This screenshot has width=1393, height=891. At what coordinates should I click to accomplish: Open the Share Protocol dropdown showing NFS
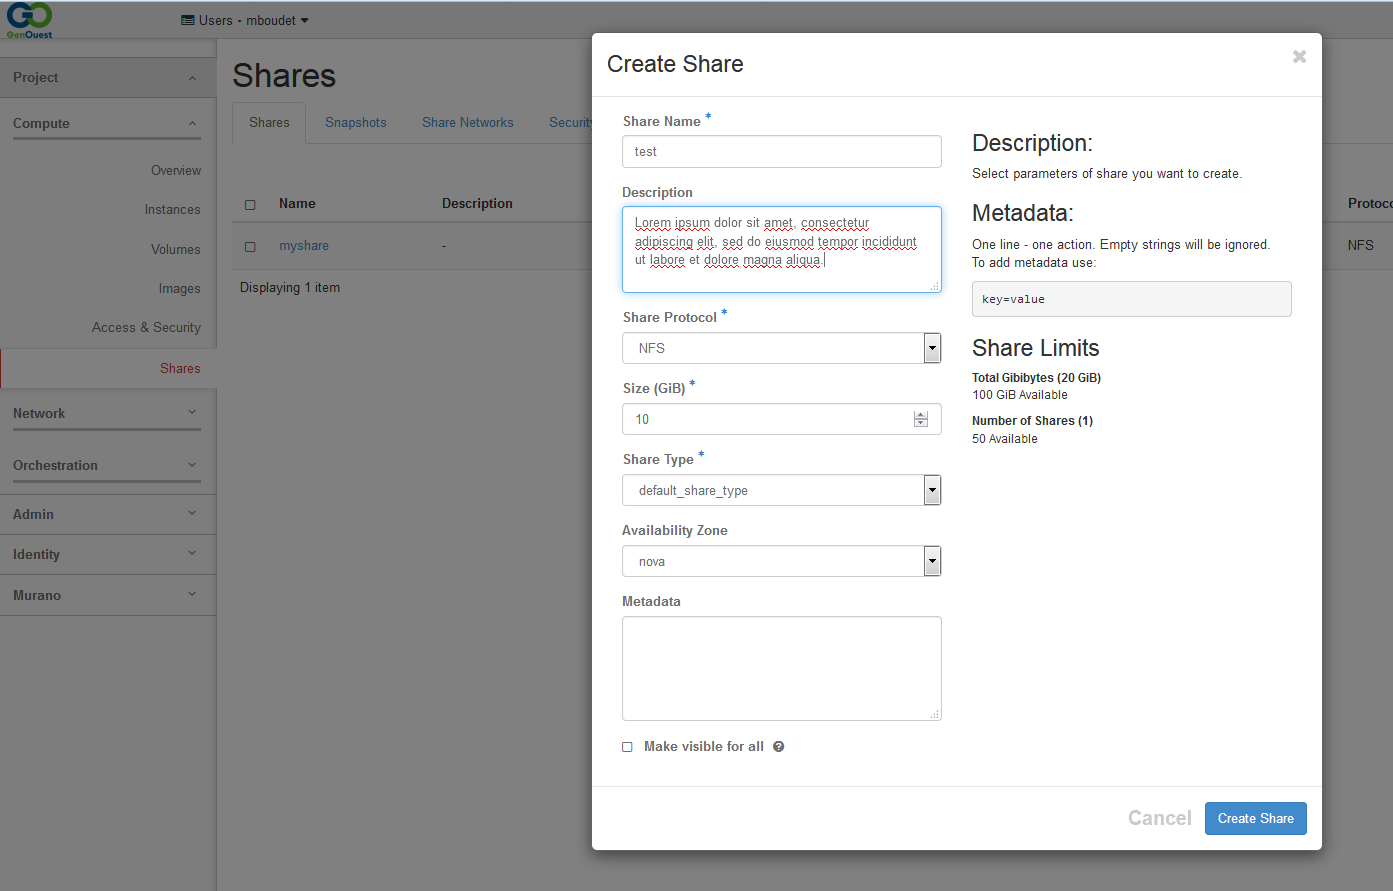pyautogui.click(x=782, y=348)
